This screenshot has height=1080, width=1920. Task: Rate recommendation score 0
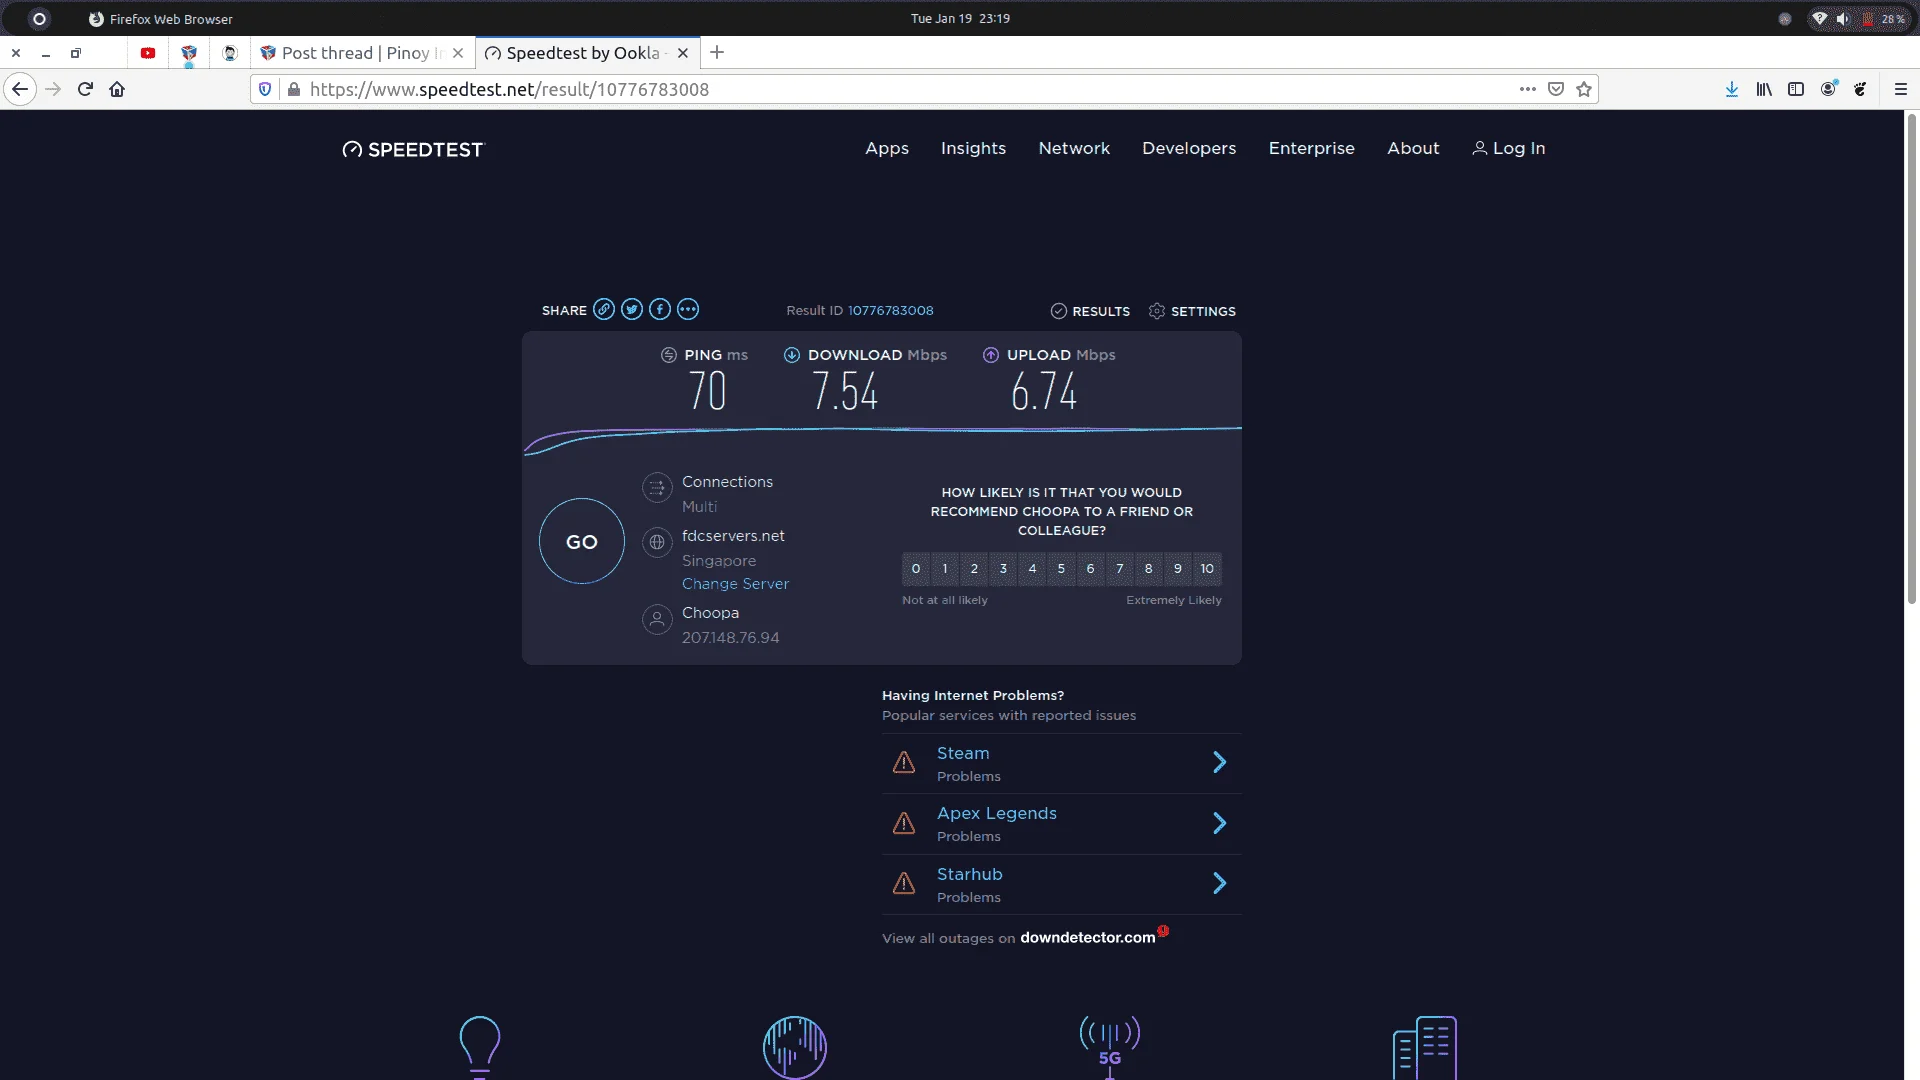[x=916, y=569]
